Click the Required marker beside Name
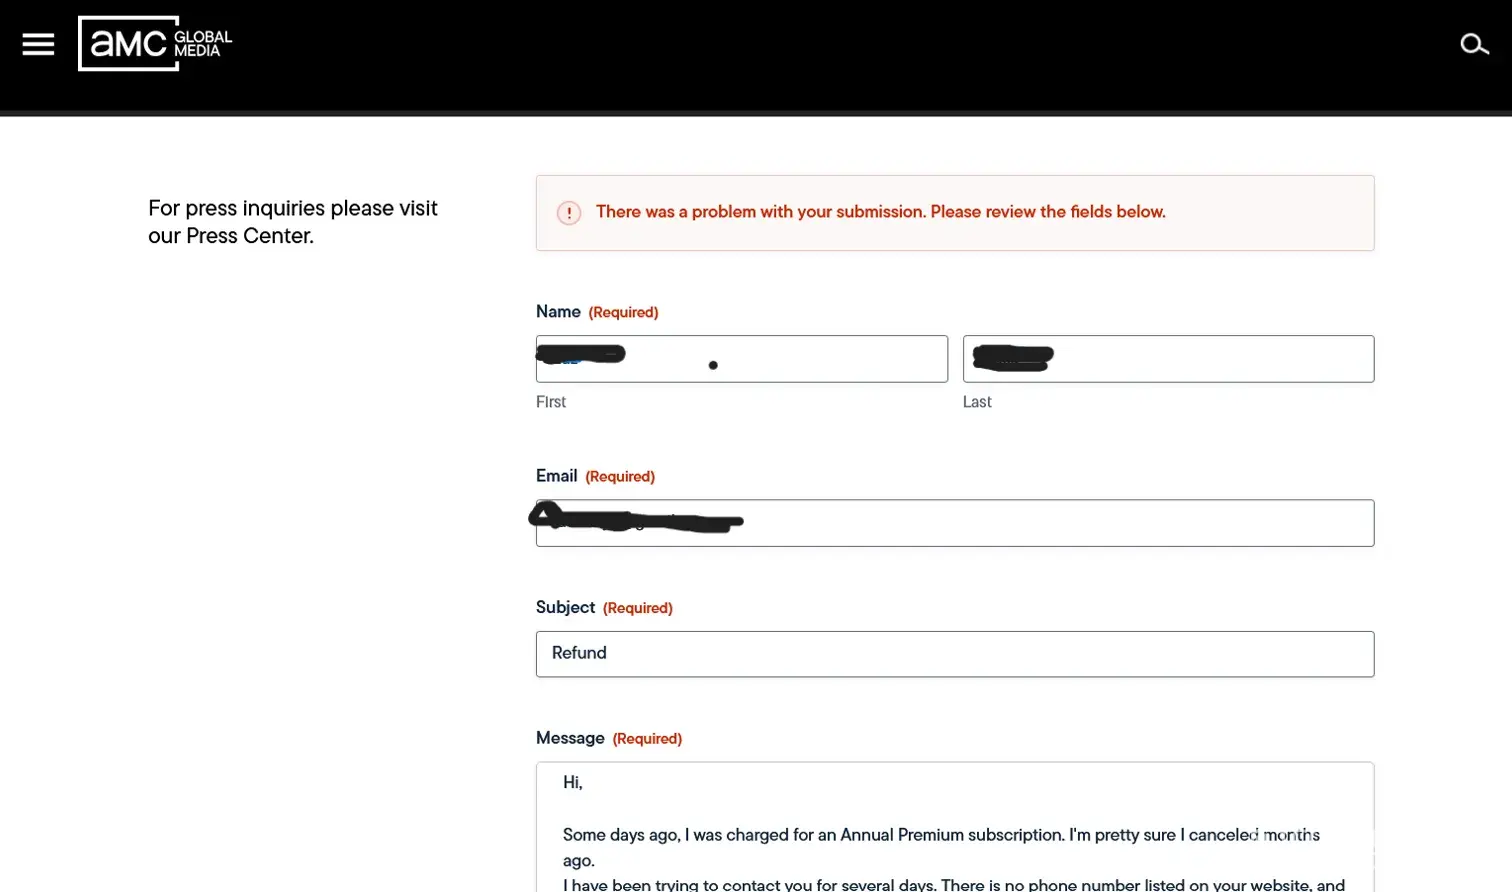1512x892 pixels. (623, 312)
